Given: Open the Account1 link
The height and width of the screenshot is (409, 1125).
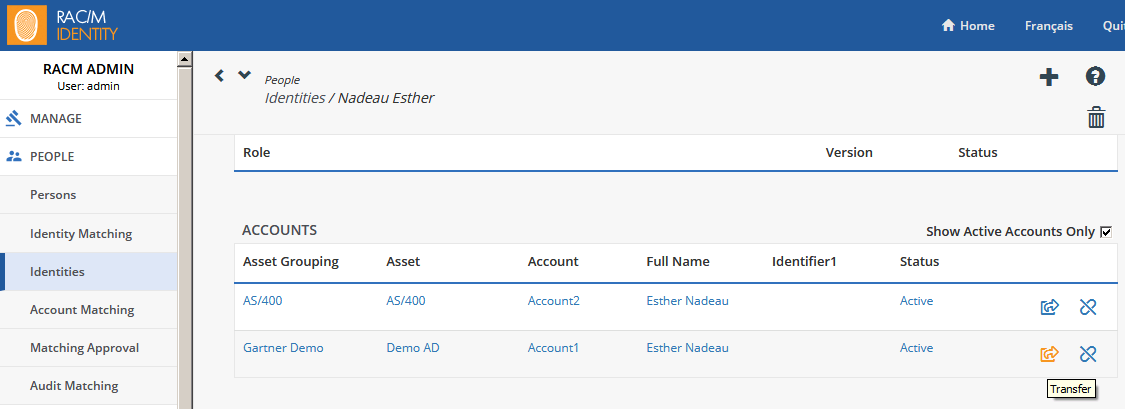Looking at the screenshot, I should tap(553, 348).
